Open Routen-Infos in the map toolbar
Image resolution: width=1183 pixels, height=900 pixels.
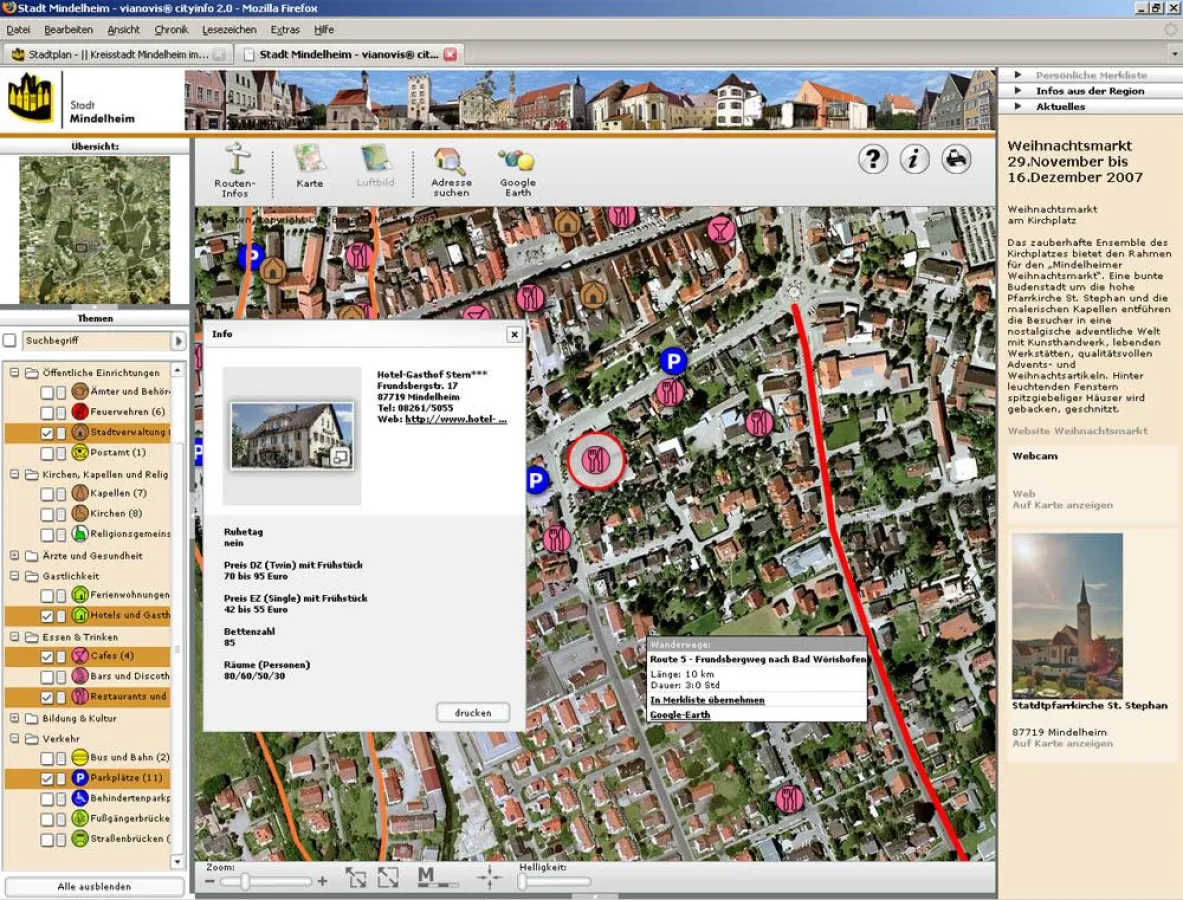pos(236,170)
